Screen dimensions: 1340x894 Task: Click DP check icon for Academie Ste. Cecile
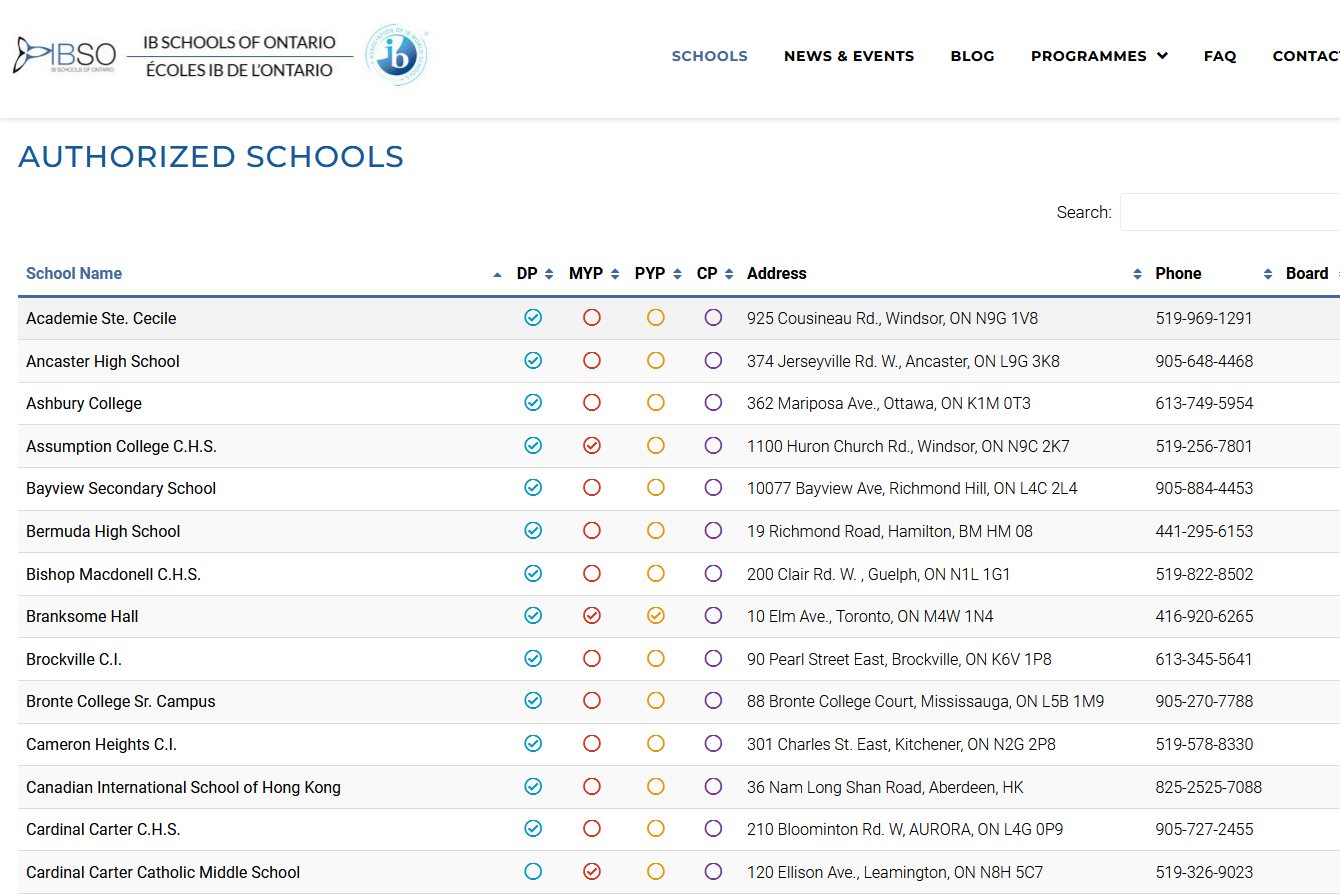pyautogui.click(x=533, y=318)
